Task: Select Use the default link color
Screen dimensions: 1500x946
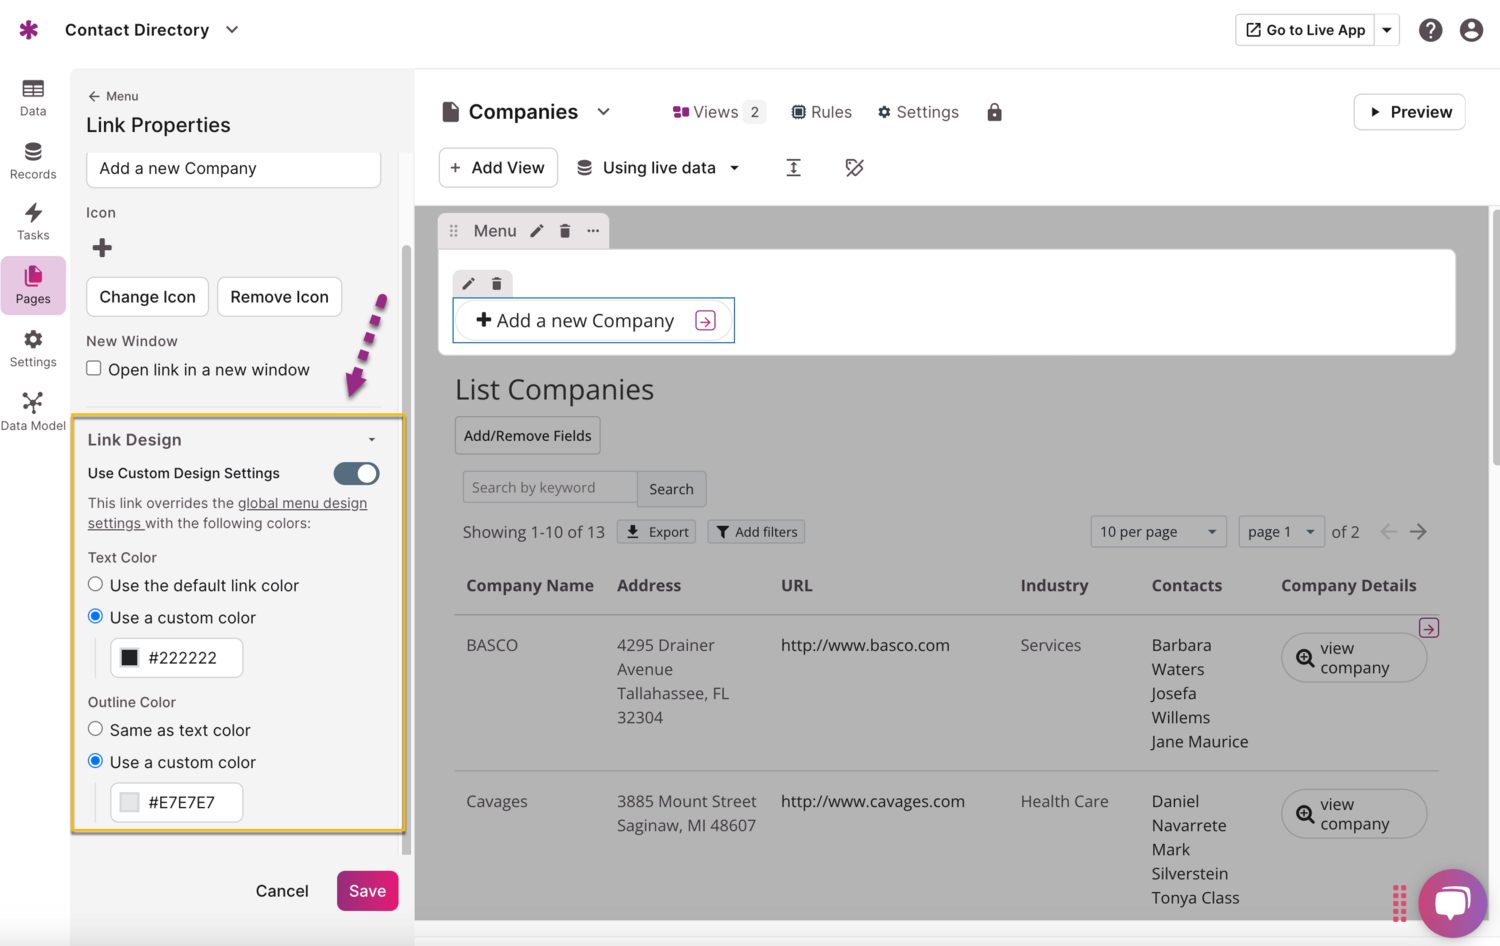Action: (96, 585)
